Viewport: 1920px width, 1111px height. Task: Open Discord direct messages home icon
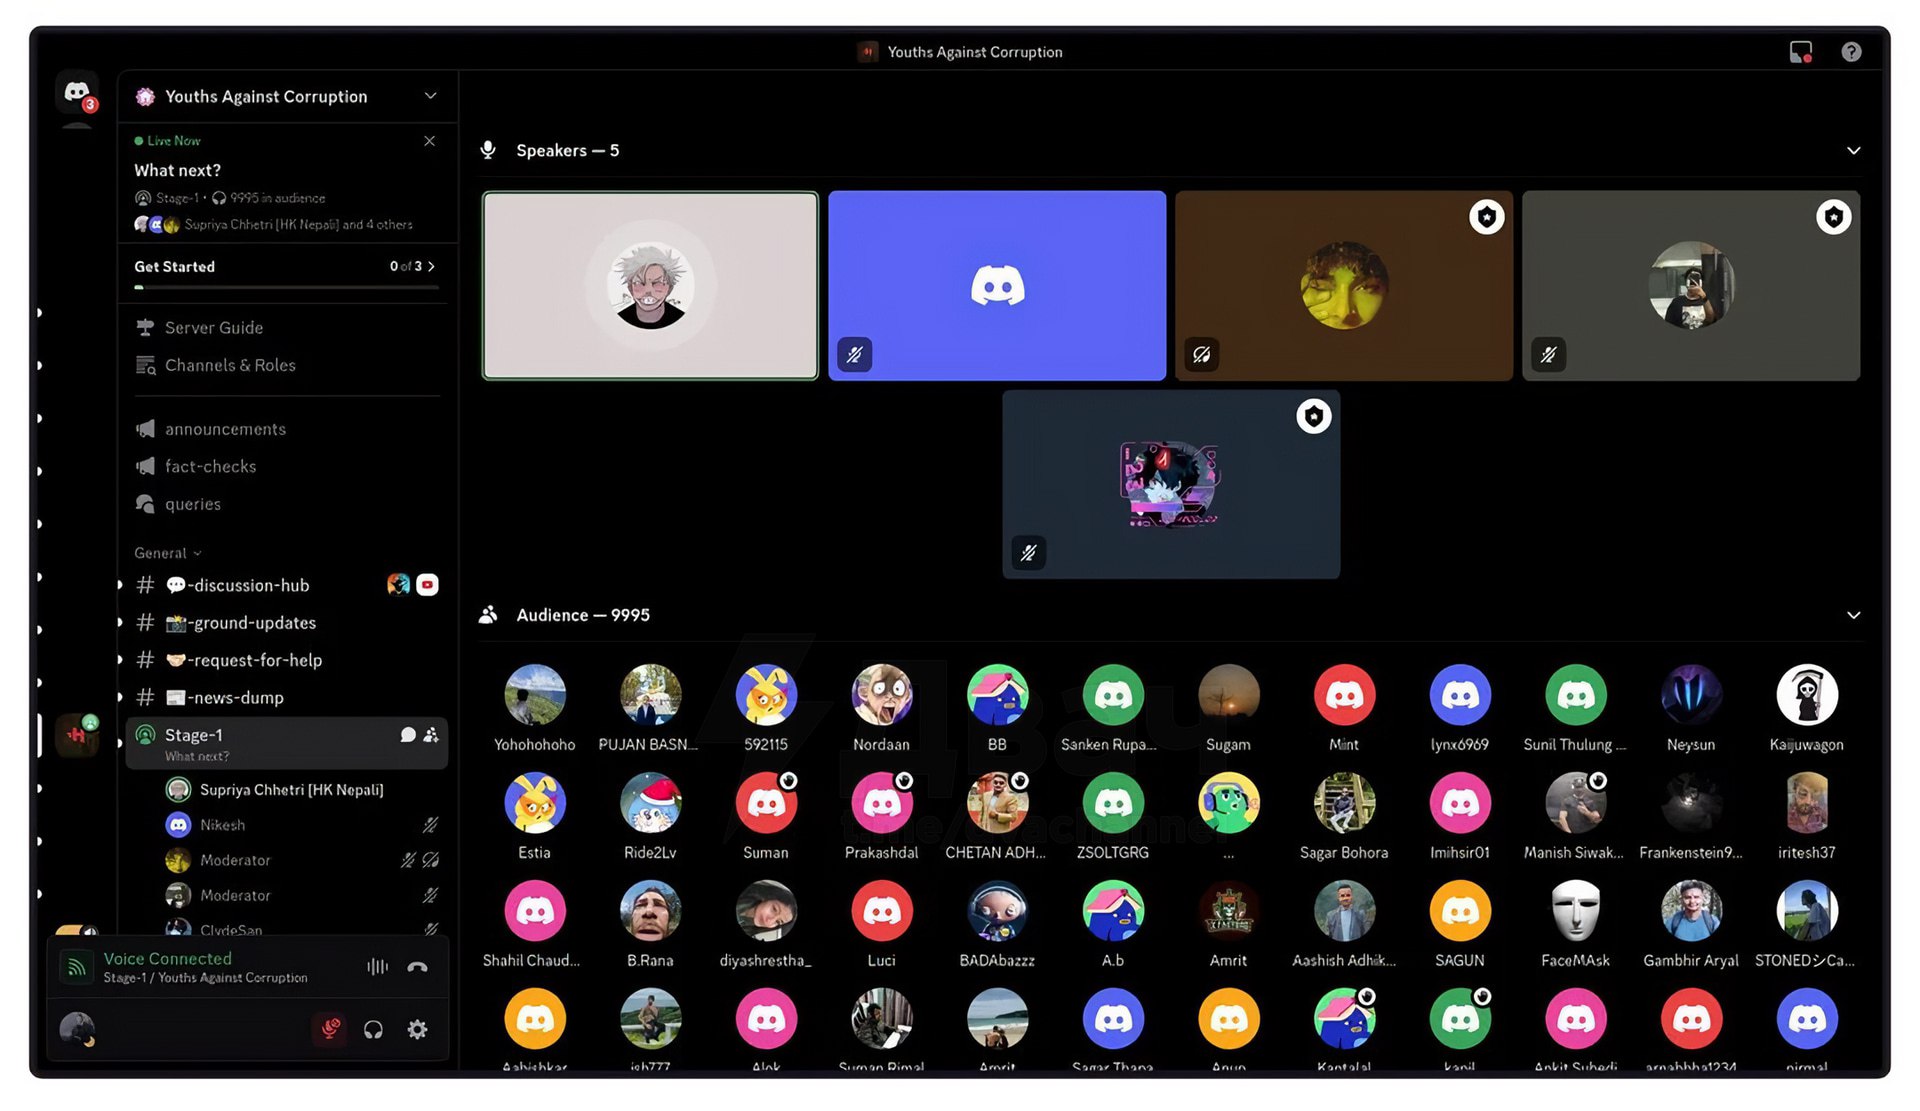[x=77, y=94]
